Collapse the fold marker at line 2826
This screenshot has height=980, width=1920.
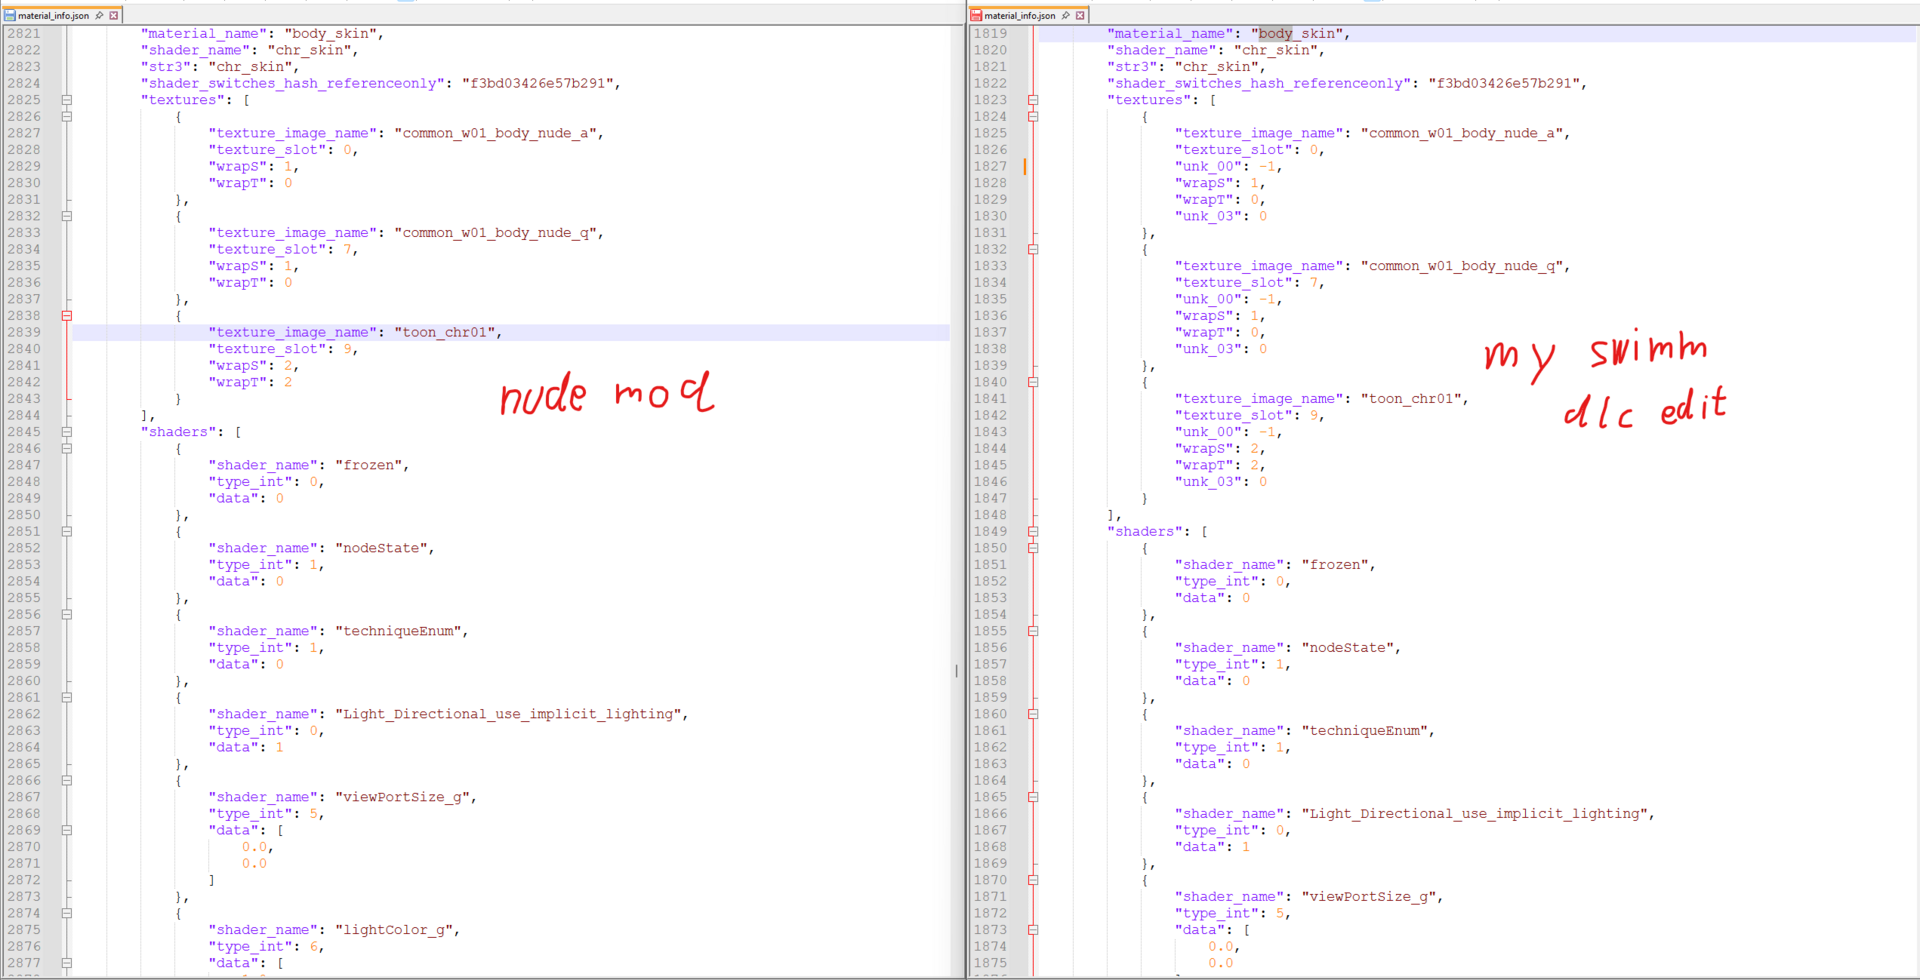point(67,117)
